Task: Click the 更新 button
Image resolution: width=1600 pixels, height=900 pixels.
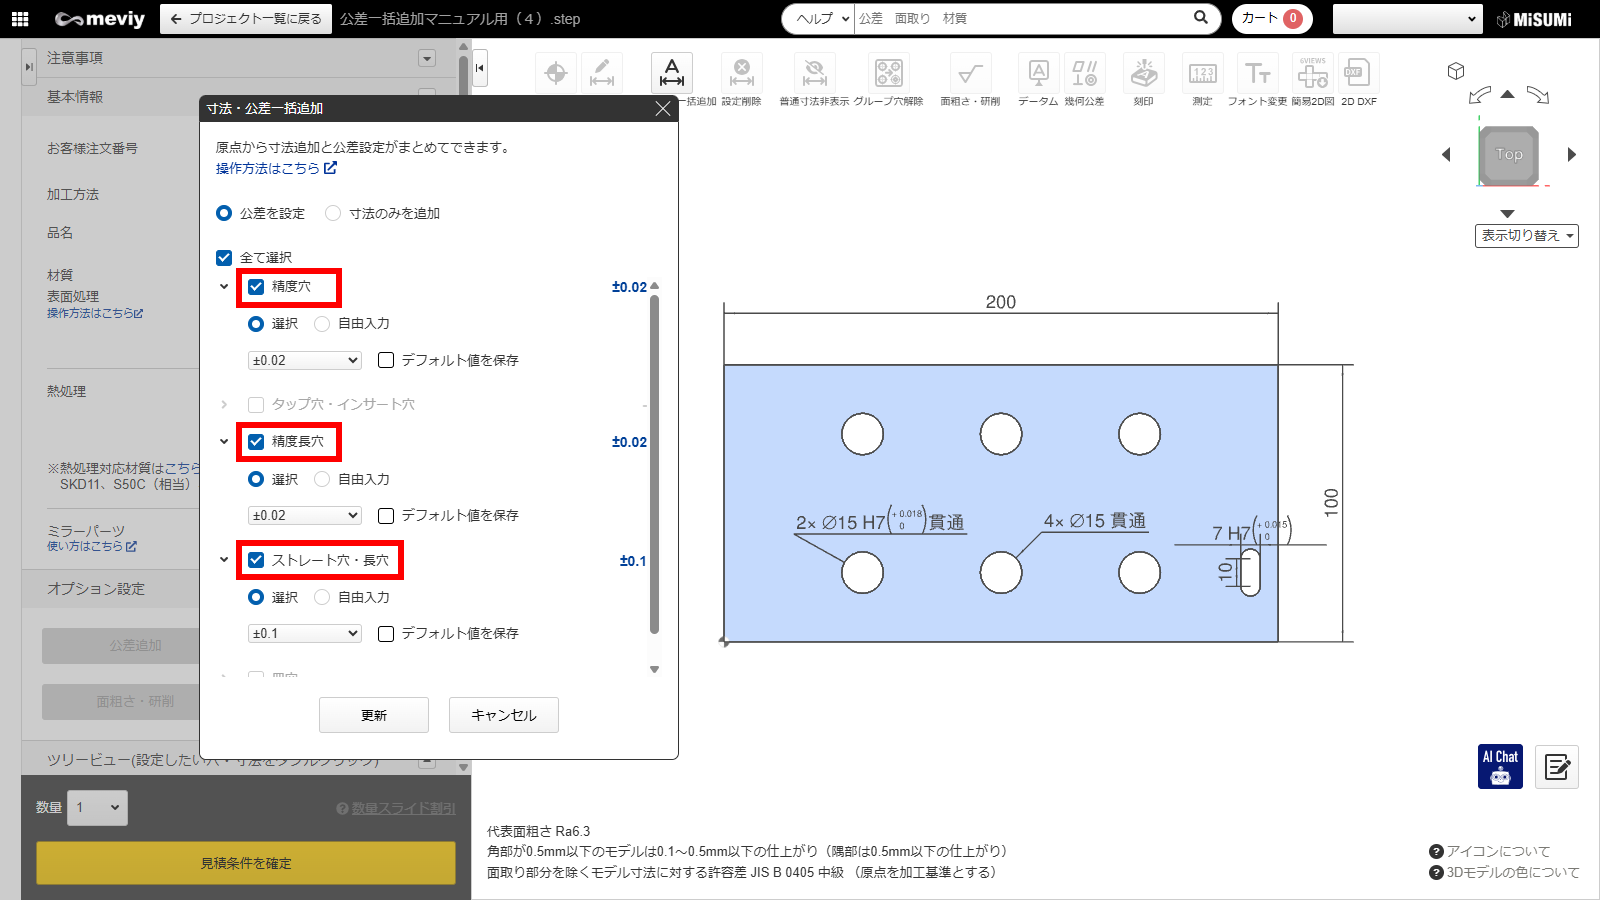Action: pyautogui.click(x=374, y=715)
